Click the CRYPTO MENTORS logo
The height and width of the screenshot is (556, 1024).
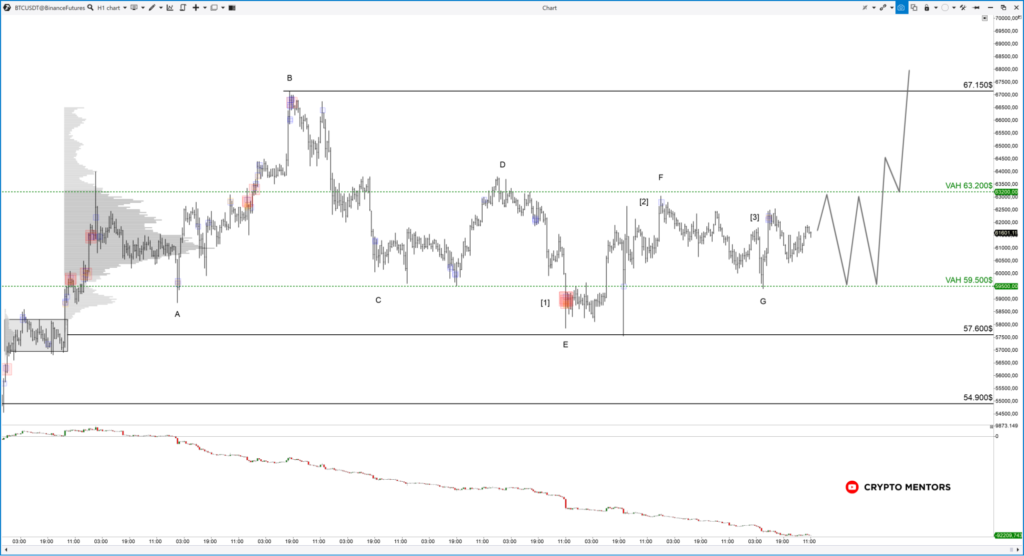click(x=898, y=487)
